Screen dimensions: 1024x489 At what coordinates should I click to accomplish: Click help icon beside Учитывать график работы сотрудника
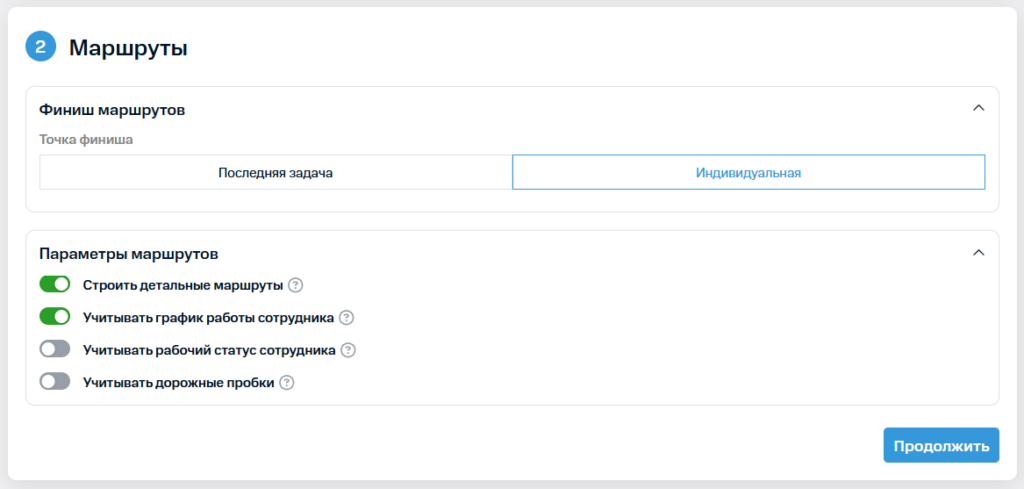click(346, 318)
